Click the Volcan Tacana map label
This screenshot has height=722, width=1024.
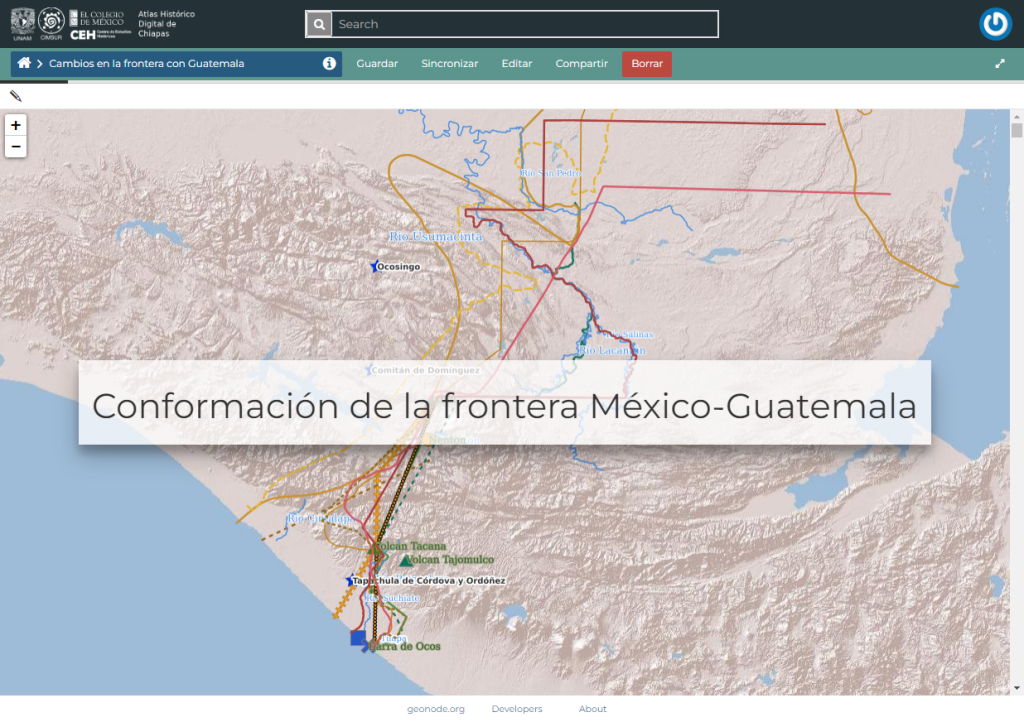[x=411, y=546]
